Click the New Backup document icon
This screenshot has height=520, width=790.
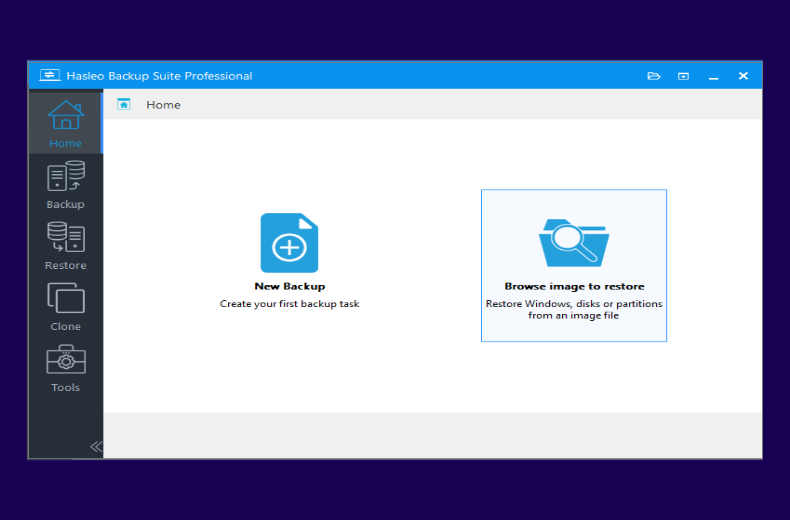tap(289, 243)
